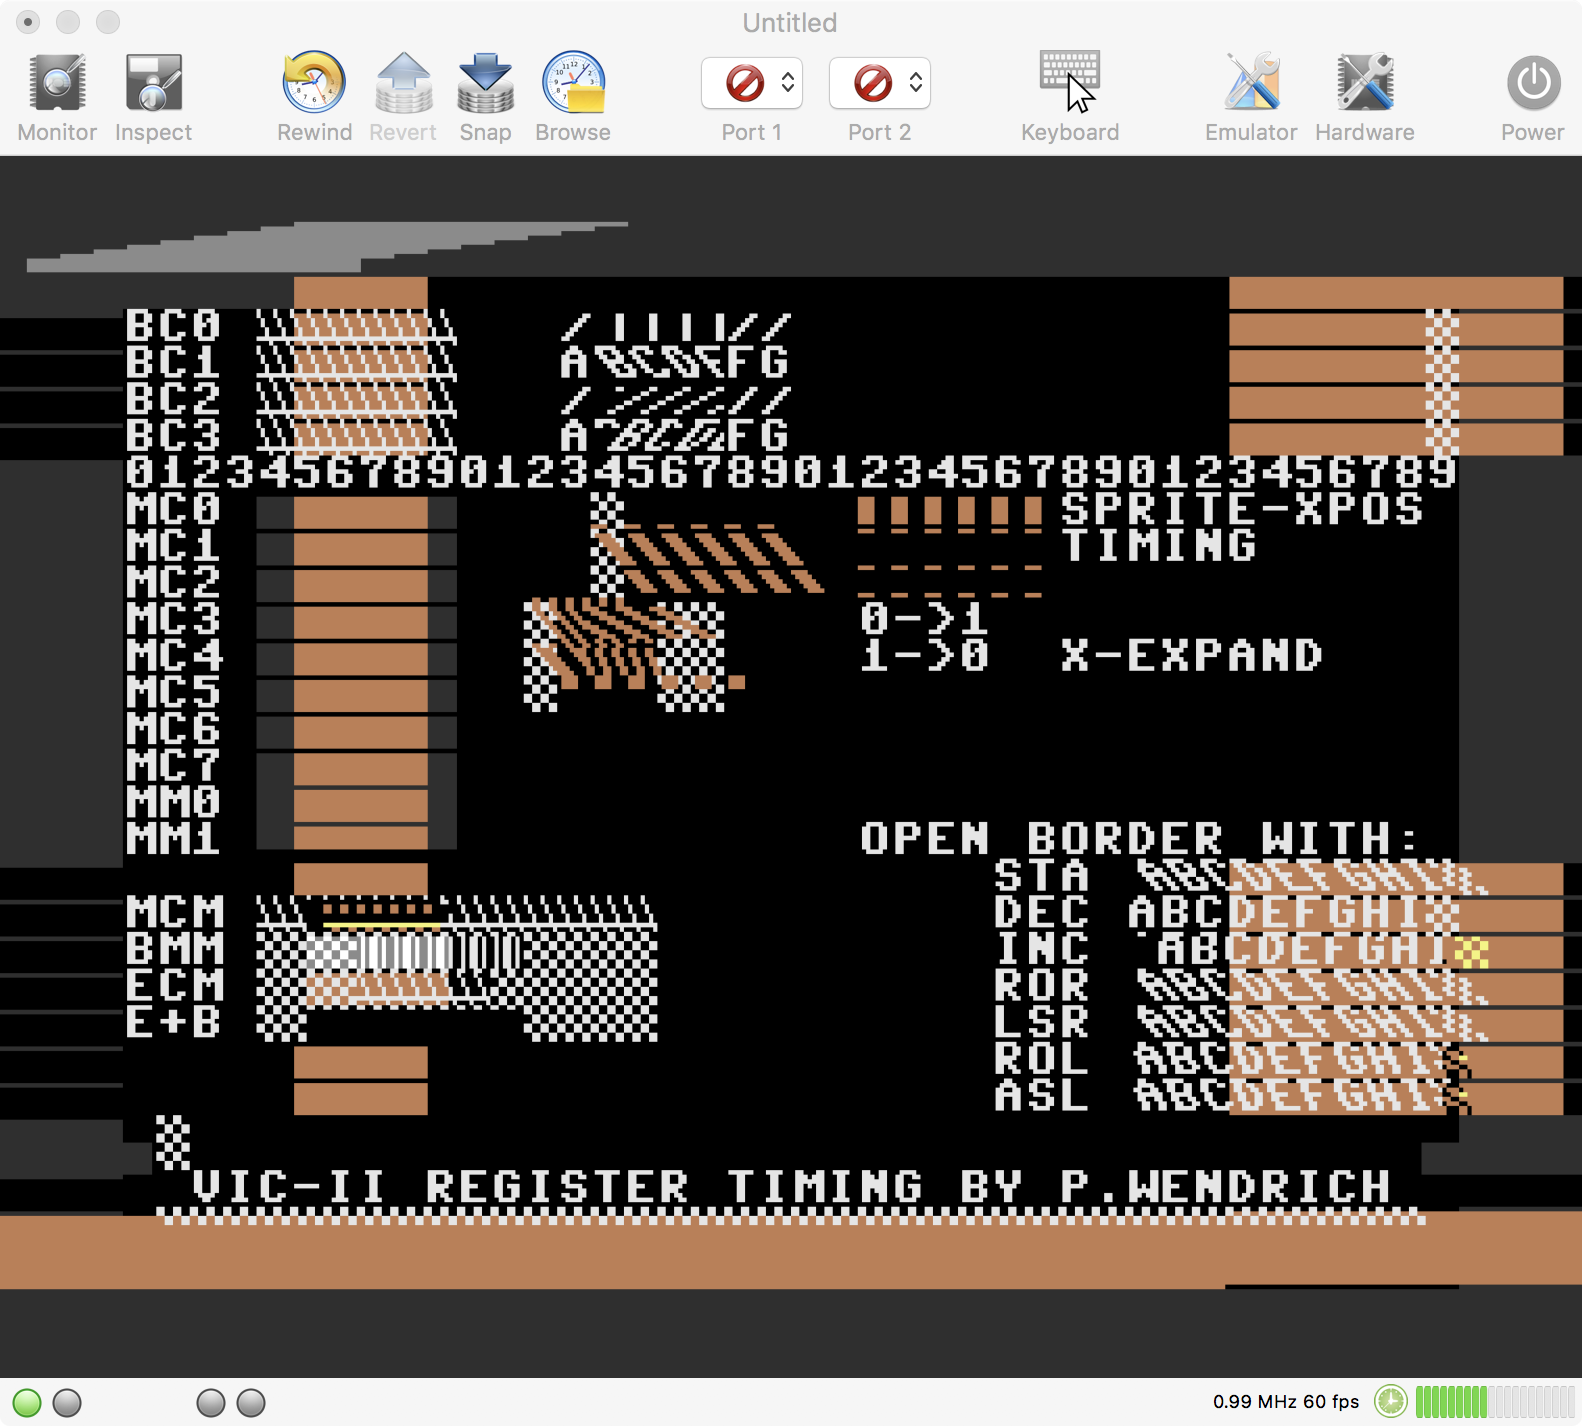Click the third status bar LED
This screenshot has width=1582, height=1426.
click(211, 1403)
